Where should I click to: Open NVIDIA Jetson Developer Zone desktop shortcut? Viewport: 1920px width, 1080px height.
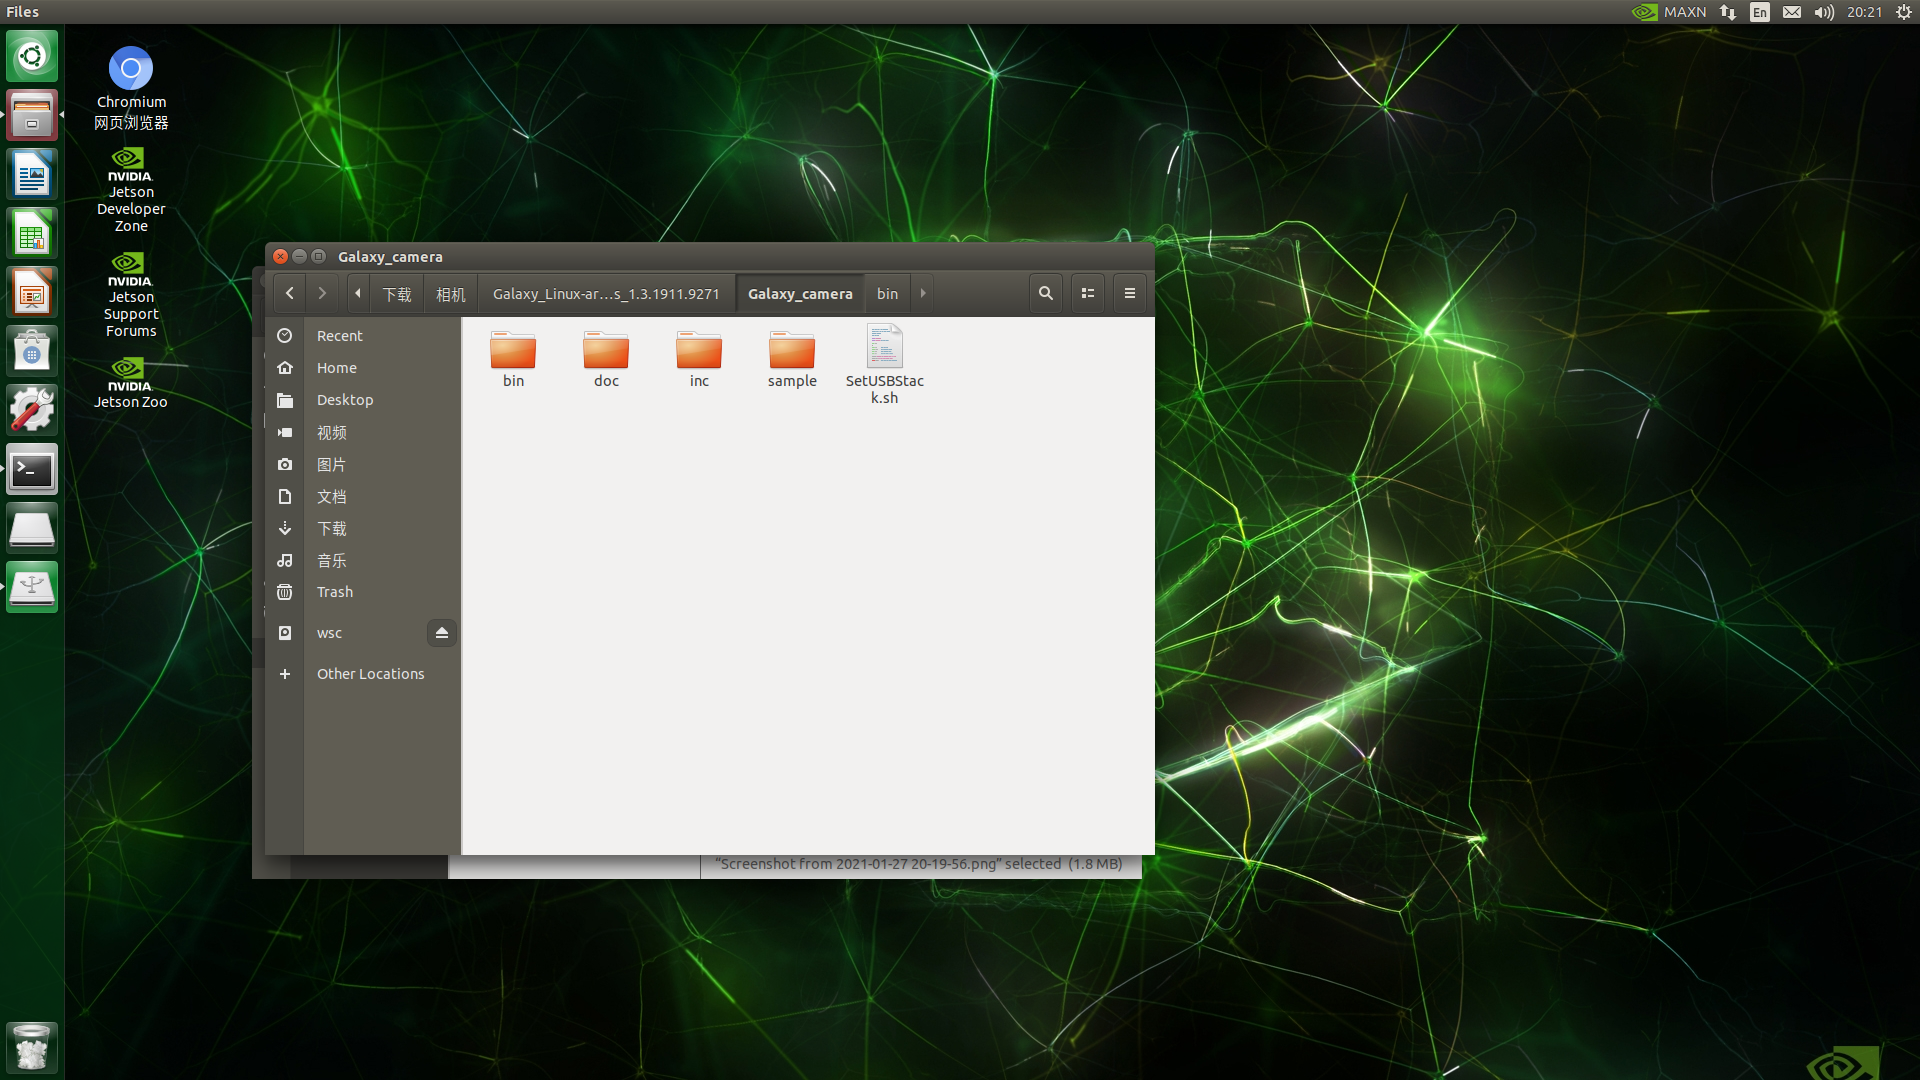(131, 190)
